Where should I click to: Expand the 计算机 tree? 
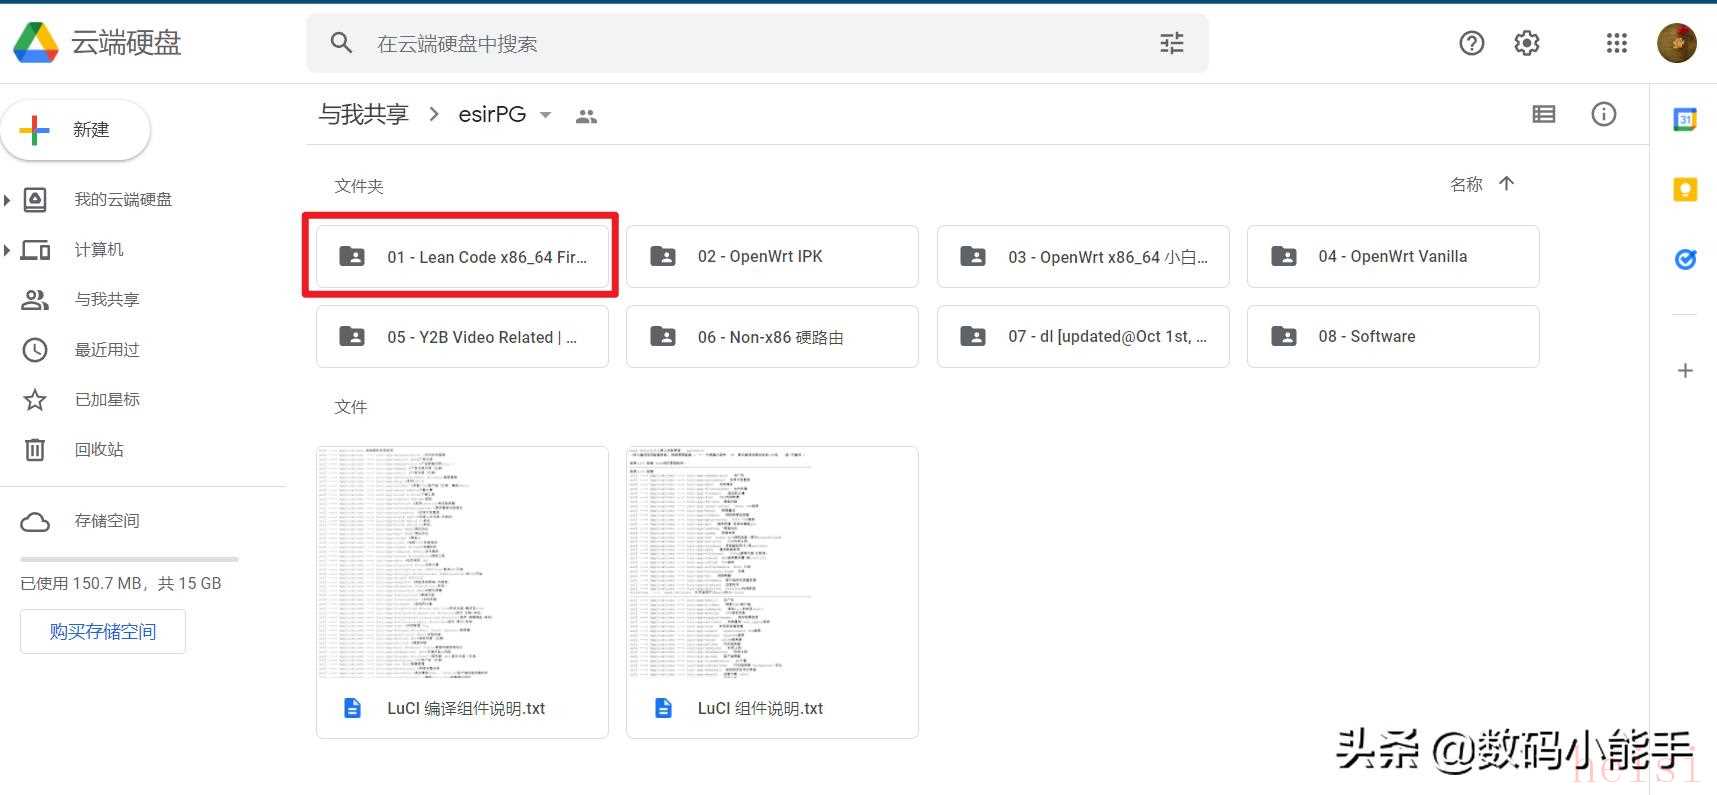(8, 250)
